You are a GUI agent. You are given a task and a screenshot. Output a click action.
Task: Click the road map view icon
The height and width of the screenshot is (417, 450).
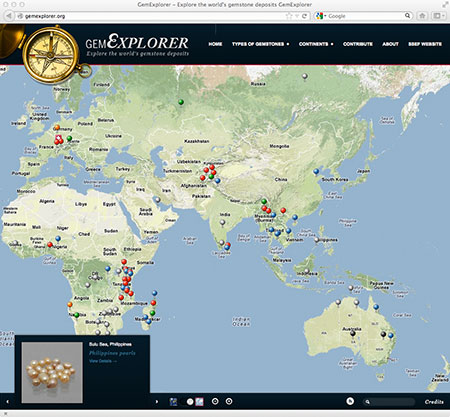click(x=199, y=402)
